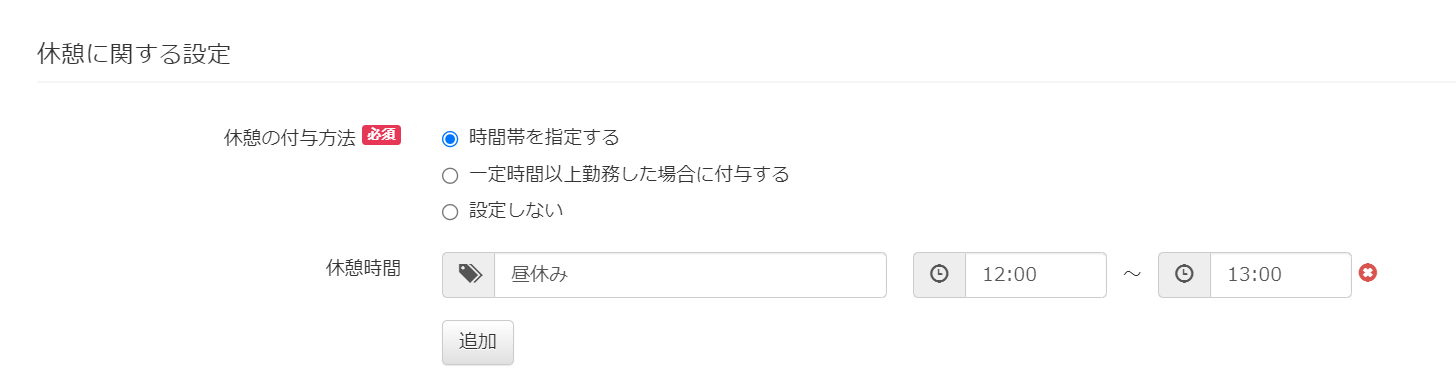The width and height of the screenshot is (1456, 390).
Task: Click the 休憩の付与方法 field label
Action: 290,138
